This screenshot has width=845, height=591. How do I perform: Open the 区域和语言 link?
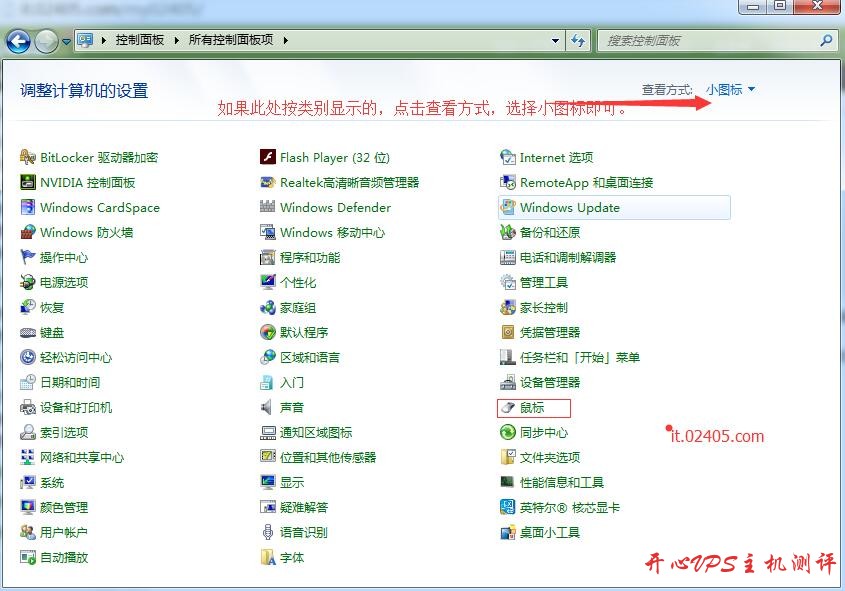click(310, 357)
